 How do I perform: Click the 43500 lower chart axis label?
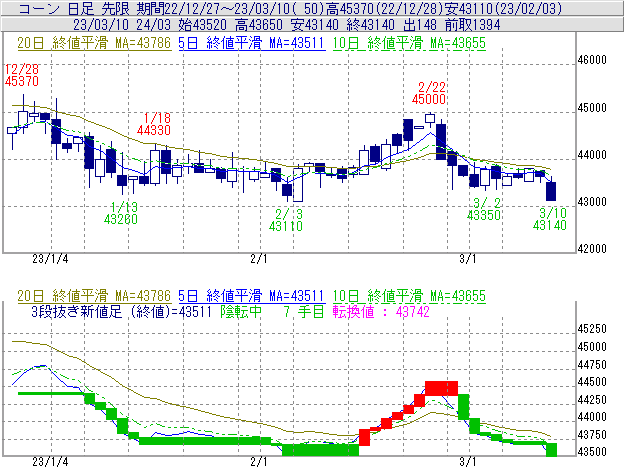click(x=592, y=452)
